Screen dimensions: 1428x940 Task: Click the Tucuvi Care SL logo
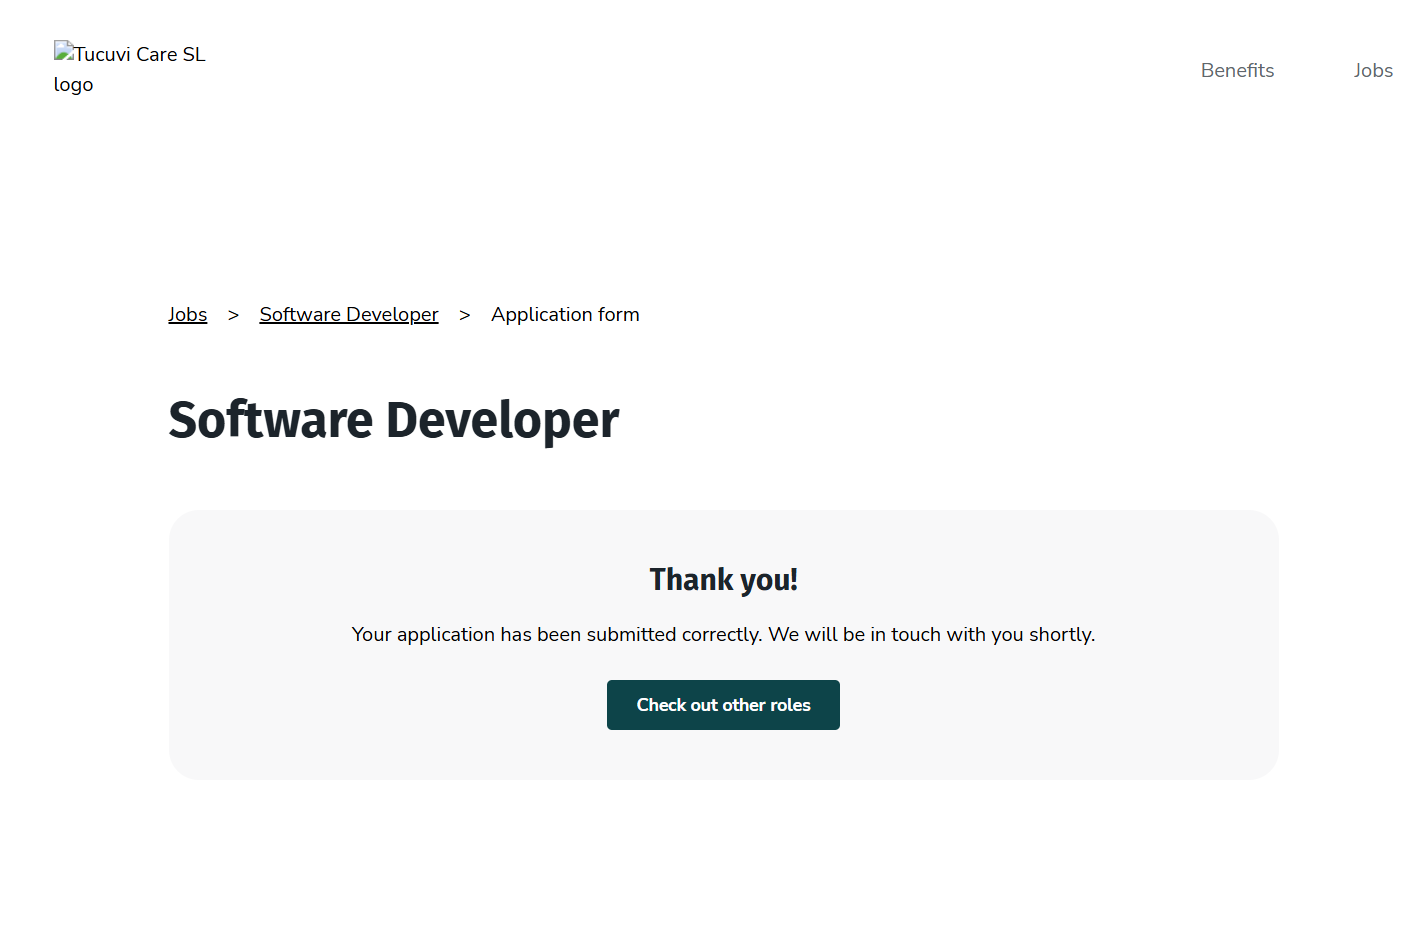click(129, 69)
